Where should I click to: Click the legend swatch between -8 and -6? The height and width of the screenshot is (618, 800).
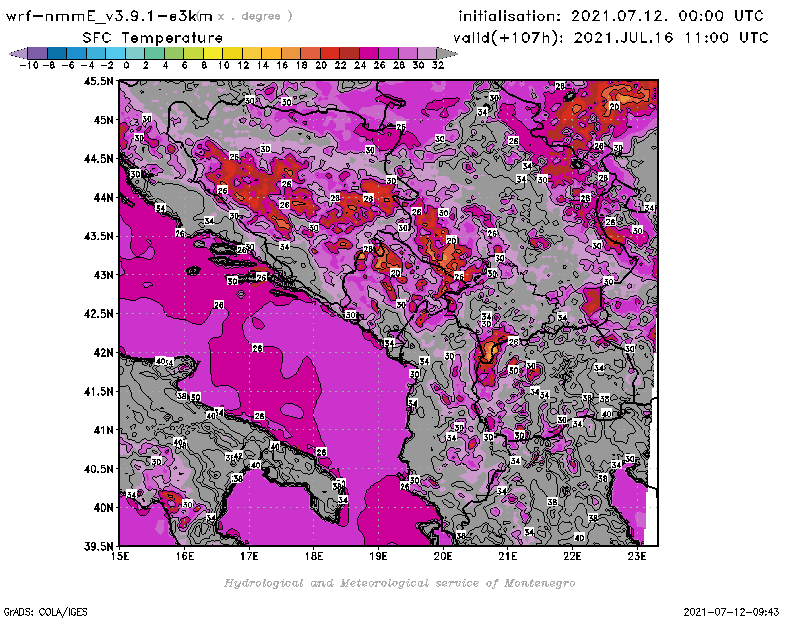[x=57, y=53]
